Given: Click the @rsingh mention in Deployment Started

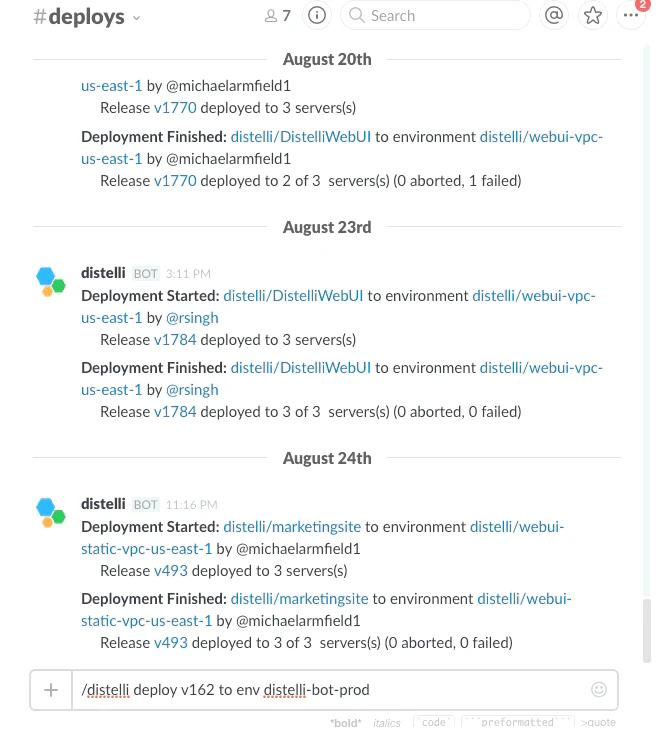Looking at the screenshot, I should point(192,317).
